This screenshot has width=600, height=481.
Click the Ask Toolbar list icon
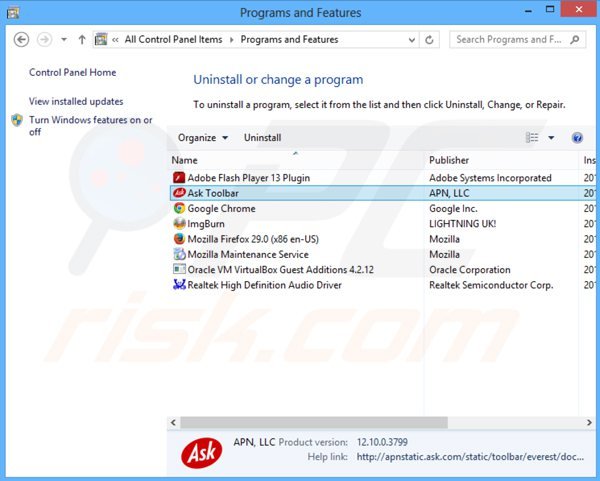(179, 193)
